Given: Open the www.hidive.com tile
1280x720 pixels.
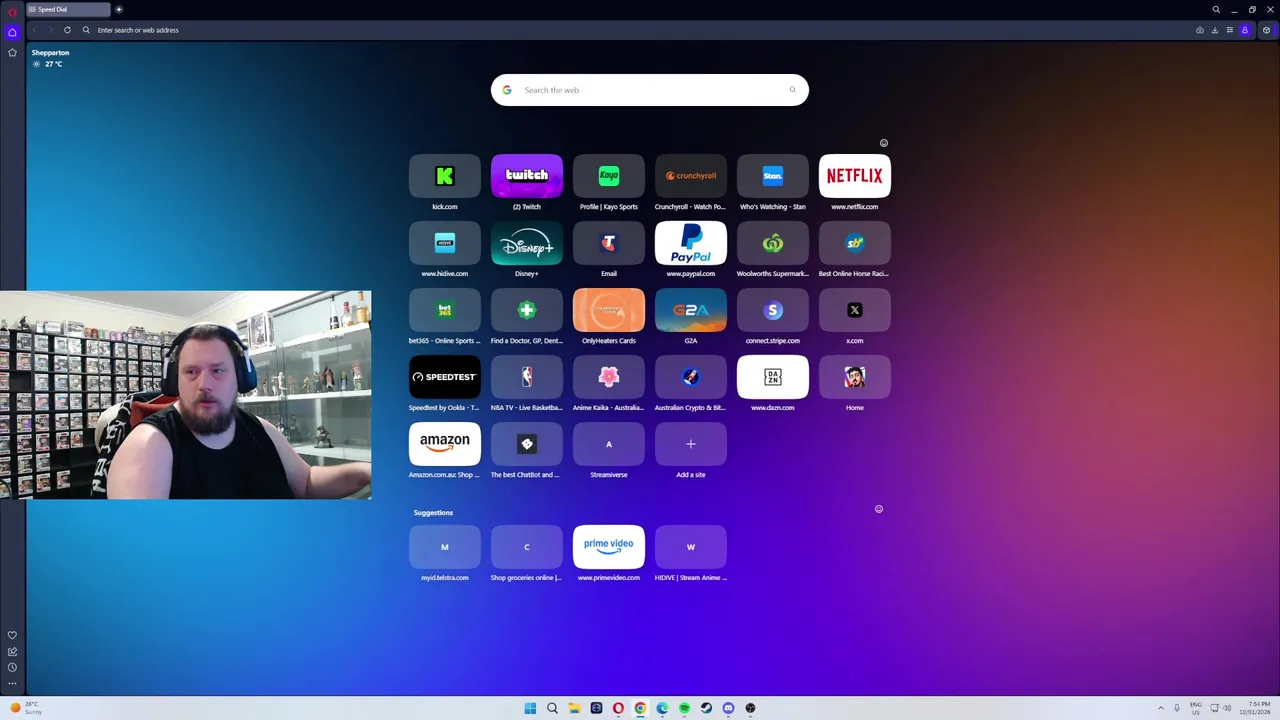Looking at the screenshot, I should pos(445,243).
